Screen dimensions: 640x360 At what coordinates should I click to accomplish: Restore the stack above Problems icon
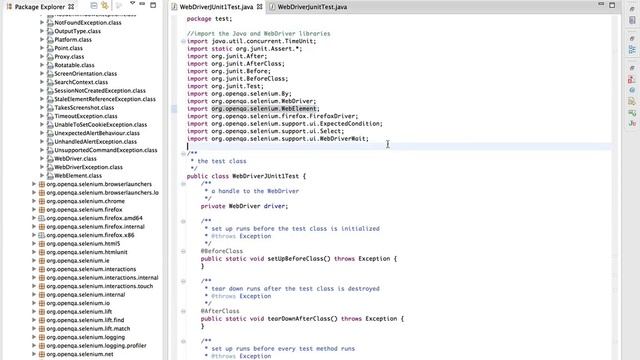pos(632,68)
